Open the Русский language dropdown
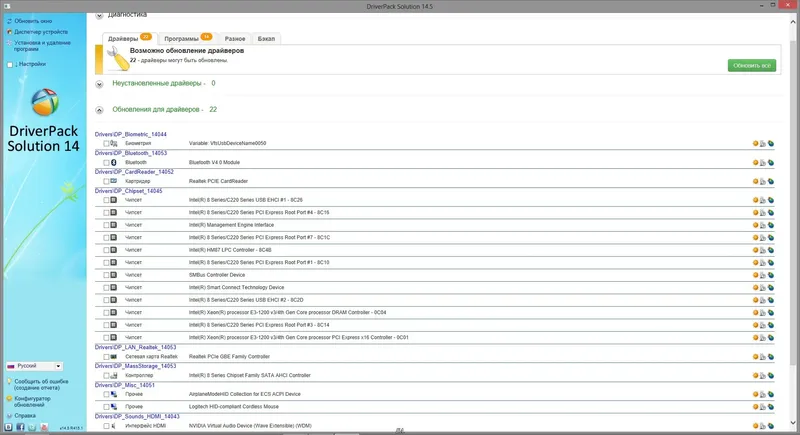Viewport: 800px width, 435px height. coord(34,366)
